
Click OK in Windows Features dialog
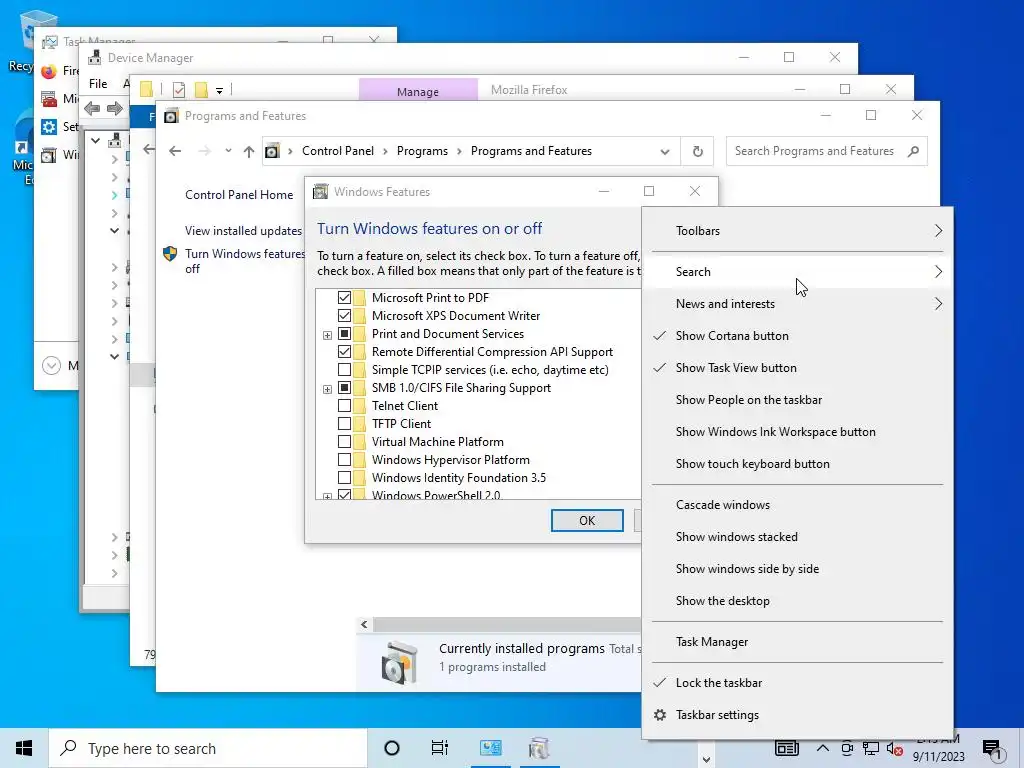587,520
